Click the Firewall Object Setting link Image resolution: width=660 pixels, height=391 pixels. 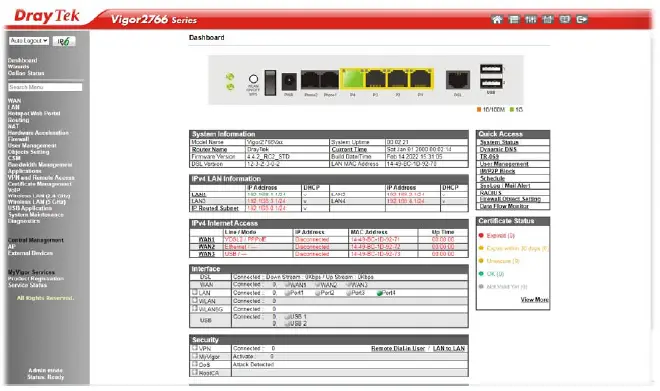(x=510, y=199)
